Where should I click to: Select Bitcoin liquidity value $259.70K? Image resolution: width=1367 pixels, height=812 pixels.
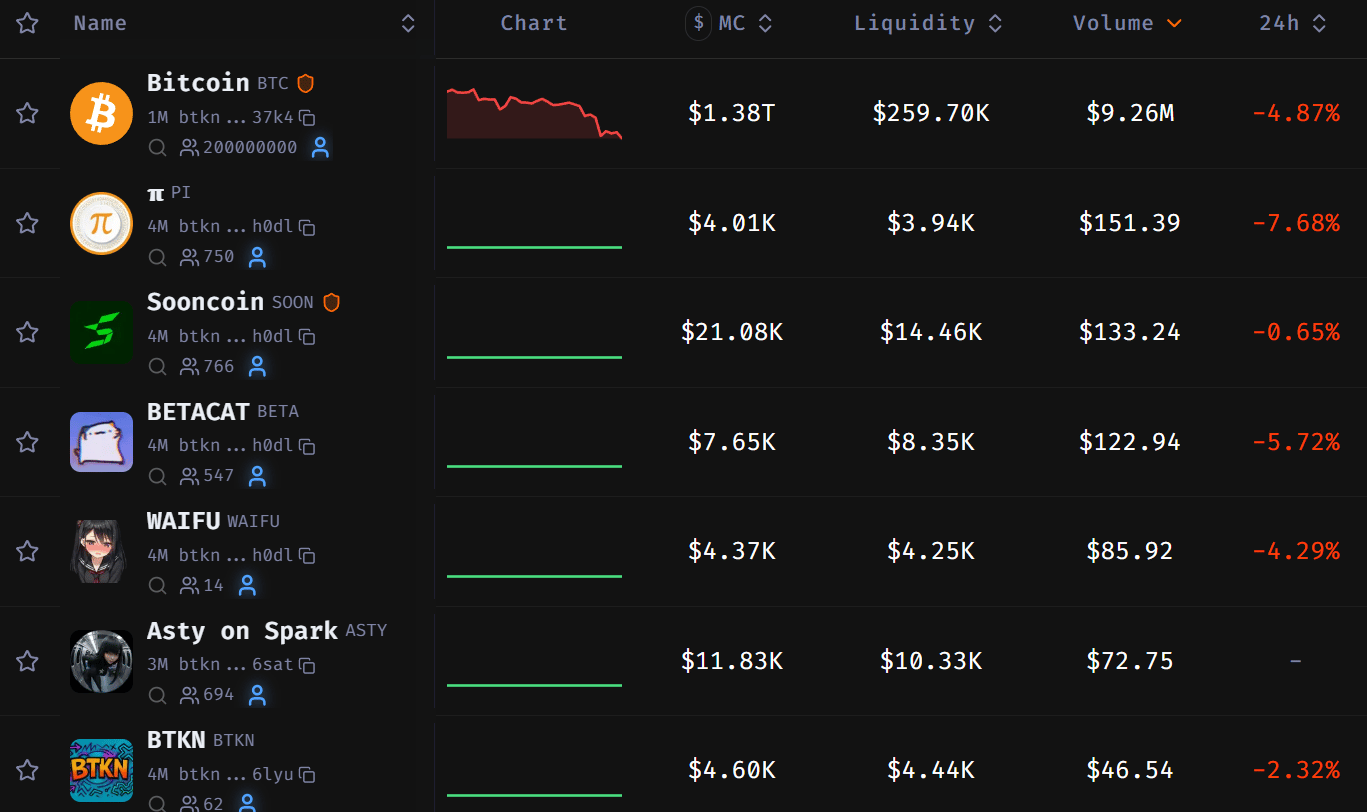(931, 113)
